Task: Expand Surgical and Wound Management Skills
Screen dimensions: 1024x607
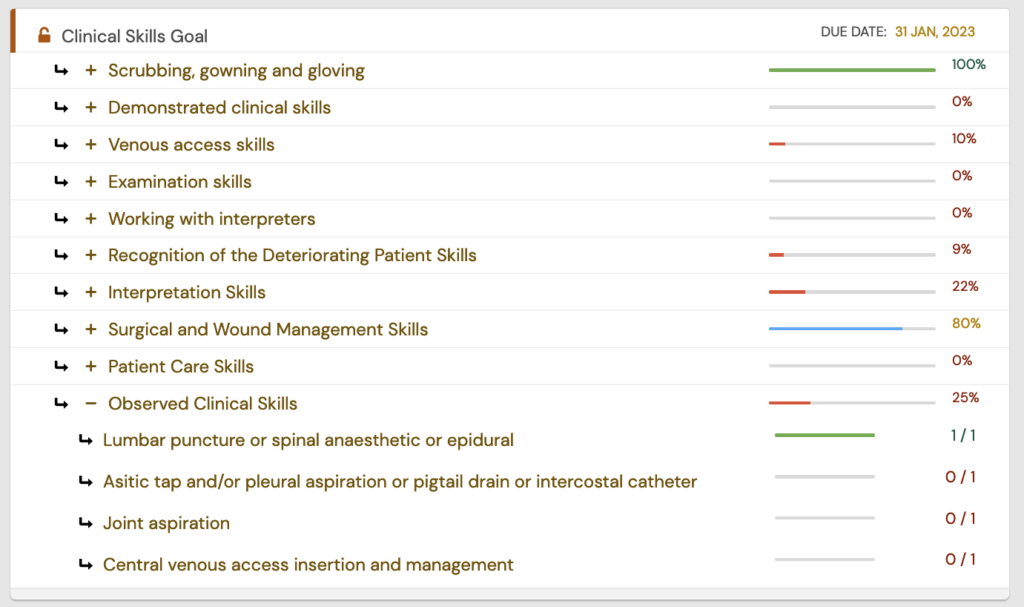Action: pyautogui.click(x=90, y=329)
